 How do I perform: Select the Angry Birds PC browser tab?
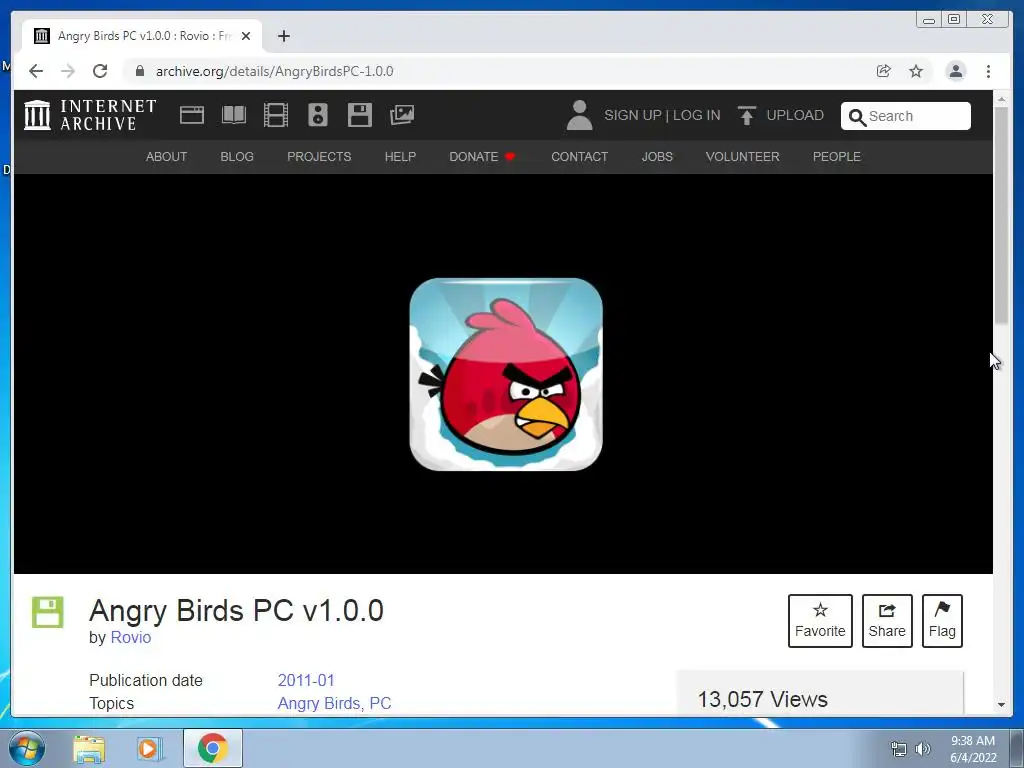pos(142,36)
